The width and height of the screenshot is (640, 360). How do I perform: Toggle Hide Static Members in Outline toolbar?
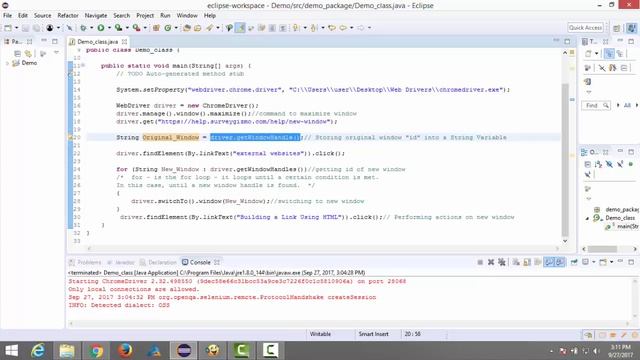point(620,164)
